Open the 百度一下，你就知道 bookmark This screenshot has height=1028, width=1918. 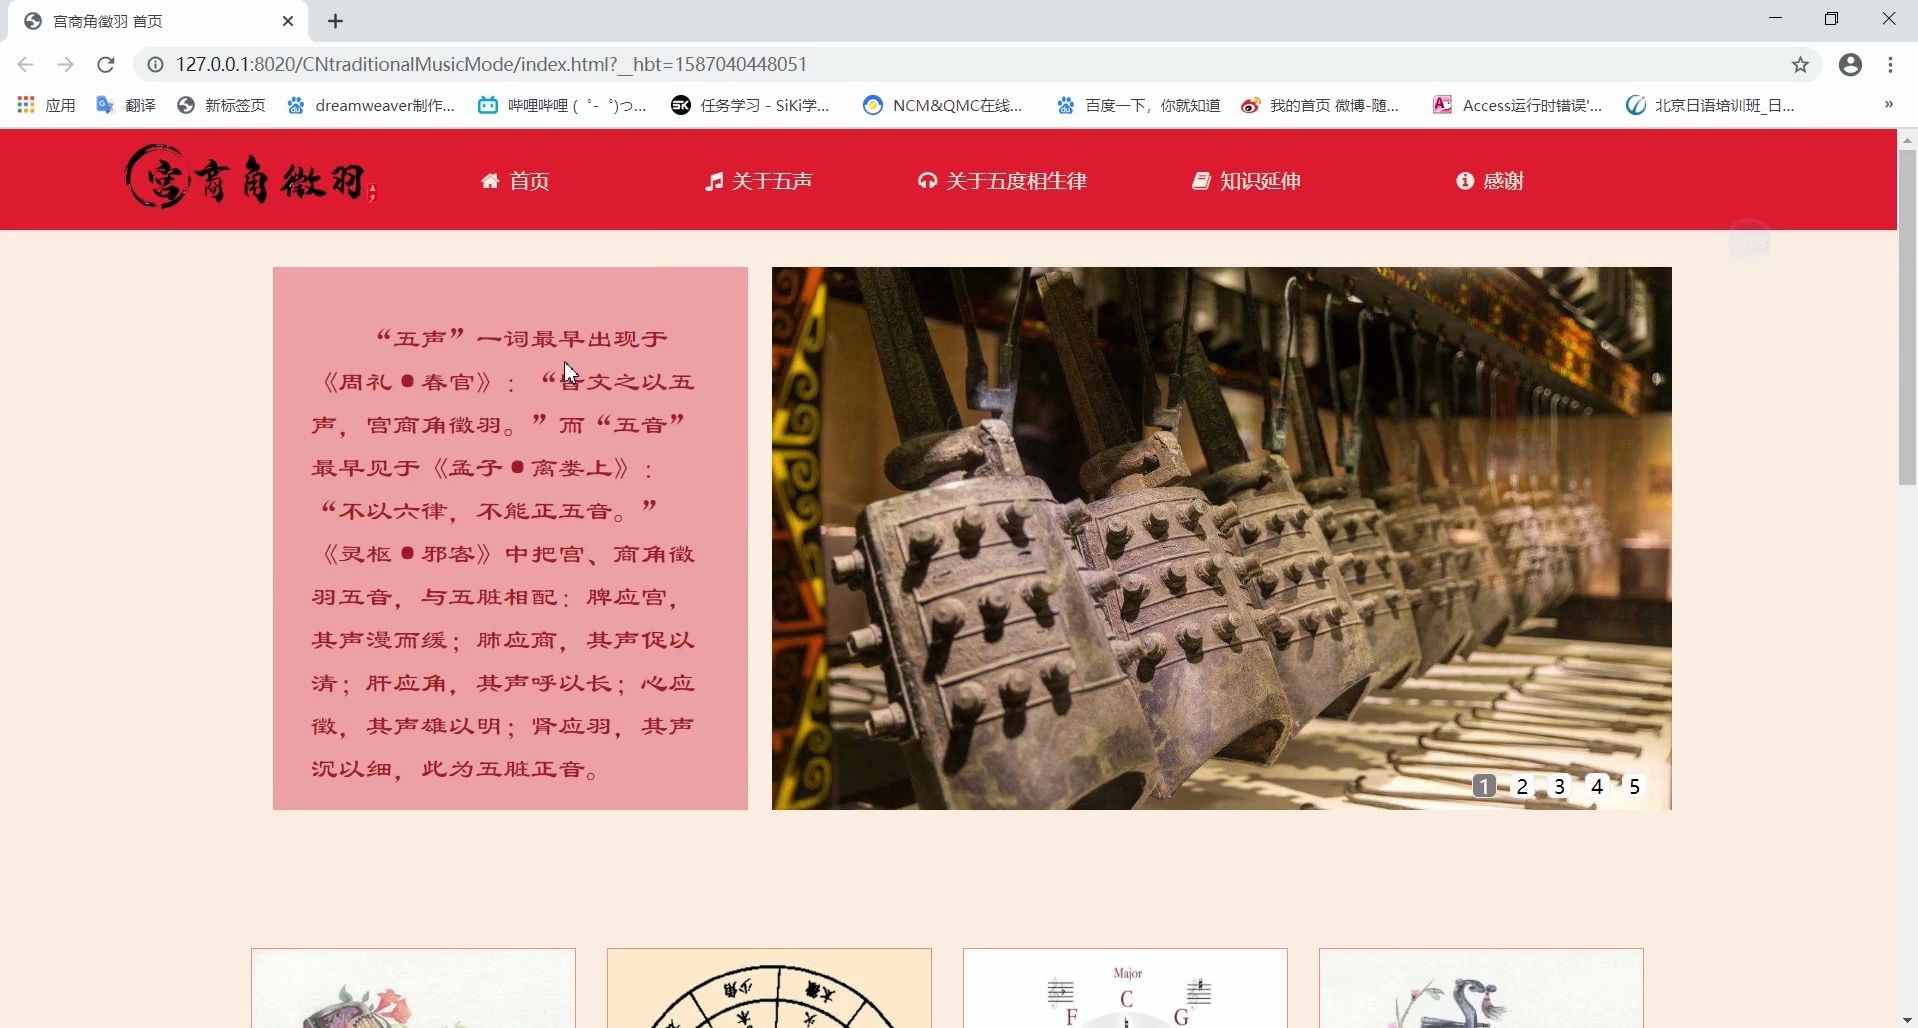click(1138, 105)
